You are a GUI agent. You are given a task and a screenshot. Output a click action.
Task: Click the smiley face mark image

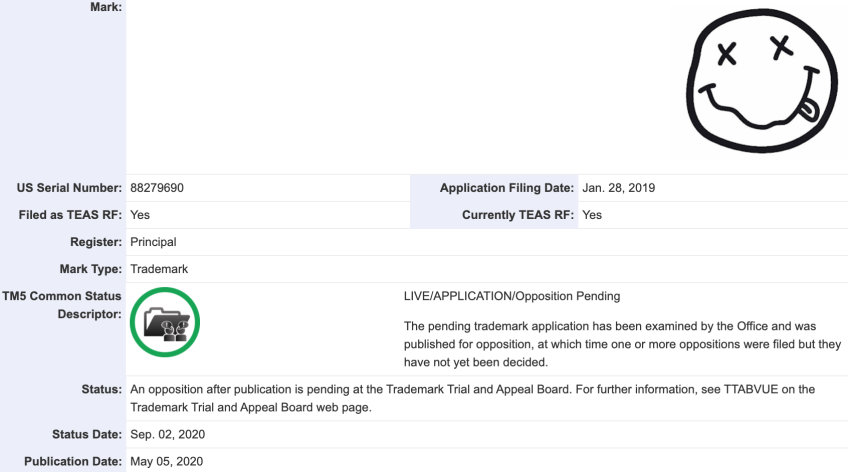761,80
